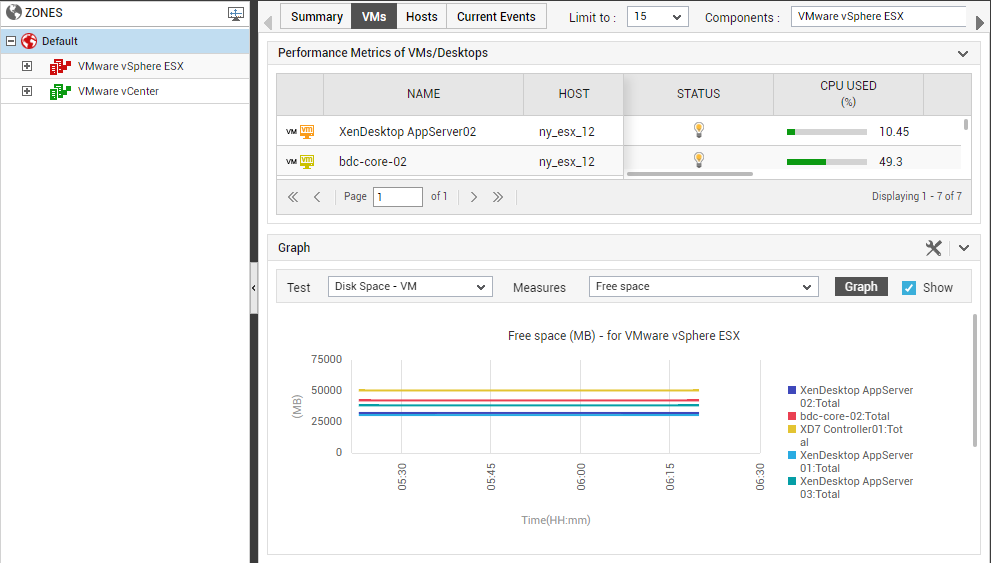This screenshot has height=563, width=991.
Task: Open the Limit to dropdown
Action: coord(657,16)
